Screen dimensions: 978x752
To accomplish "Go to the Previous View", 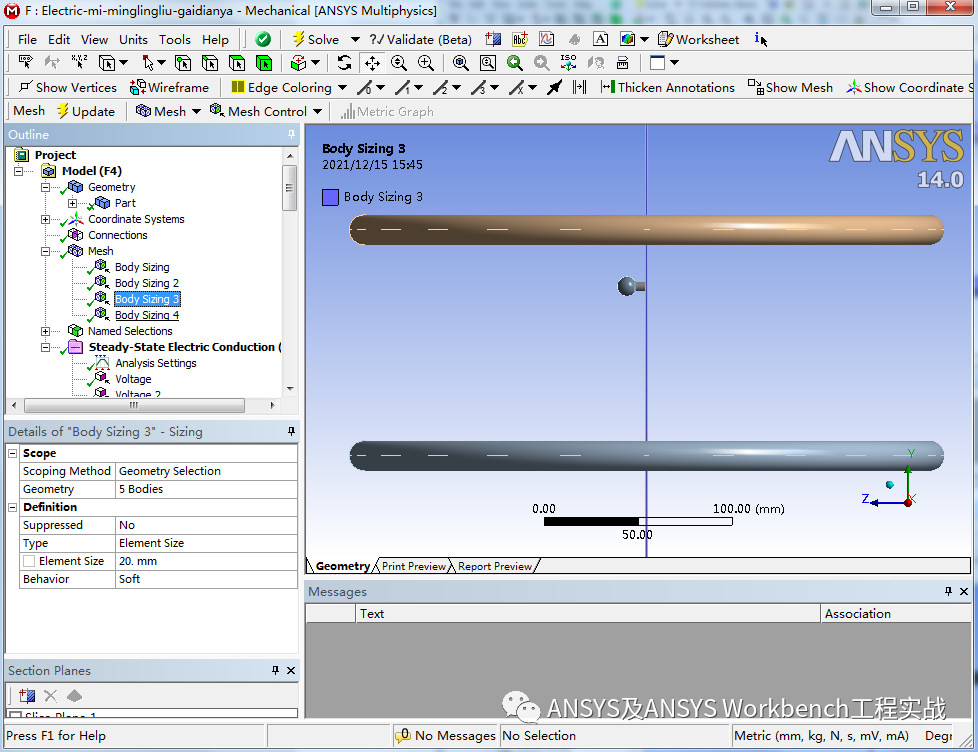I will pyautogui.click(x=515, y=62).
